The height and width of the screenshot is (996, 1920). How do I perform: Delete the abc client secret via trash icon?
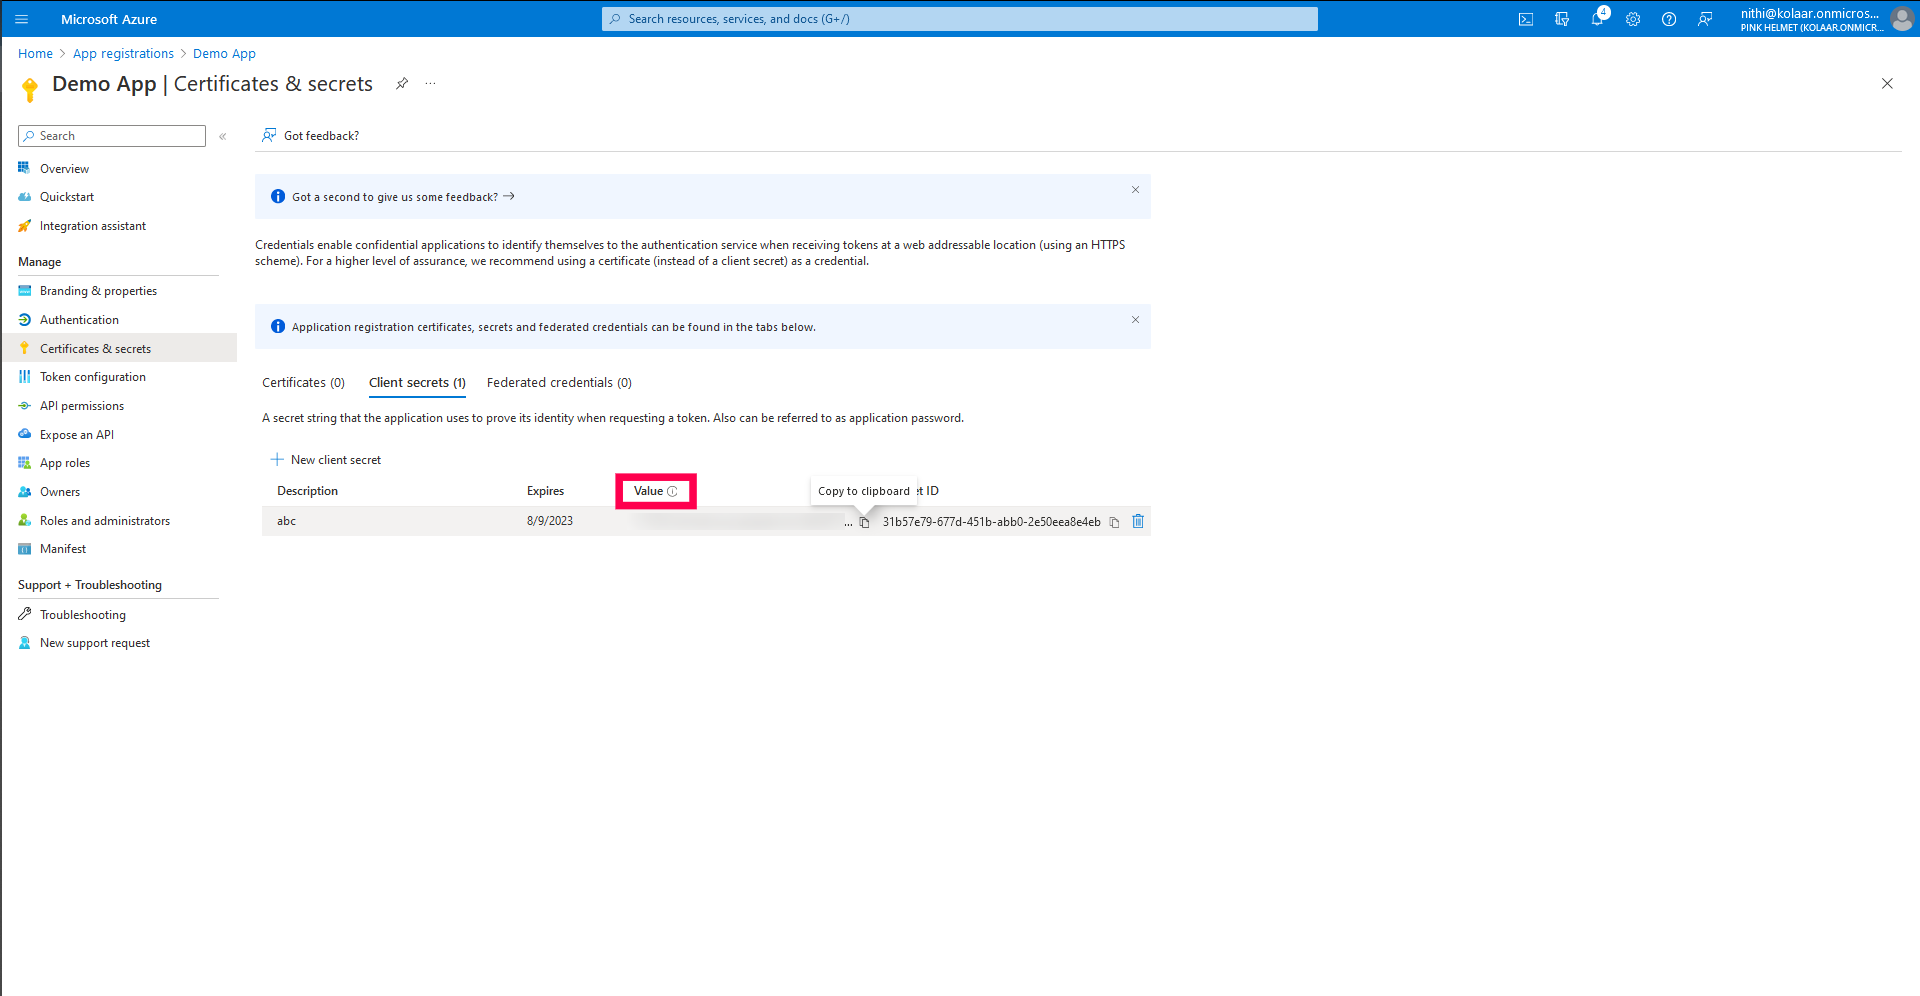[x=1137, y=521]
